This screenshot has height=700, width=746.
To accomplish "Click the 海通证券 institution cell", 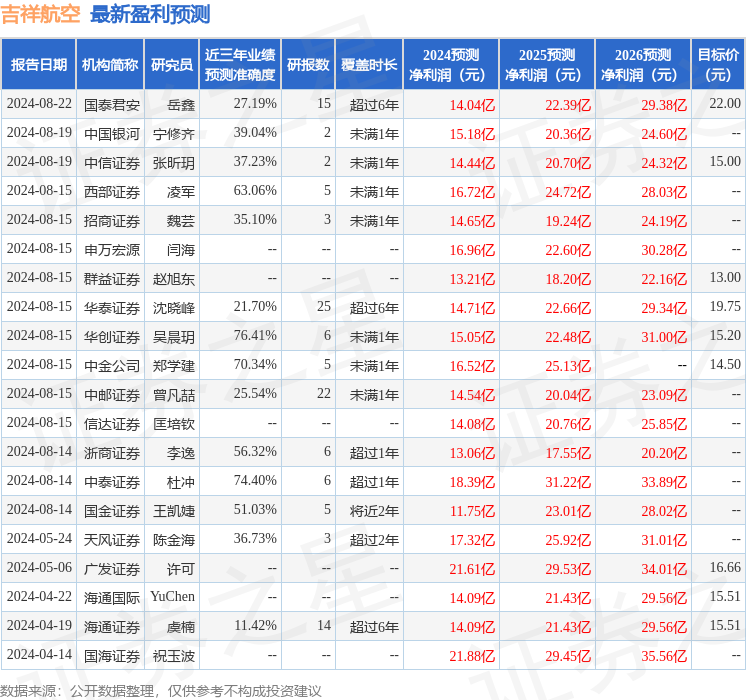I will tap(112, 627).
